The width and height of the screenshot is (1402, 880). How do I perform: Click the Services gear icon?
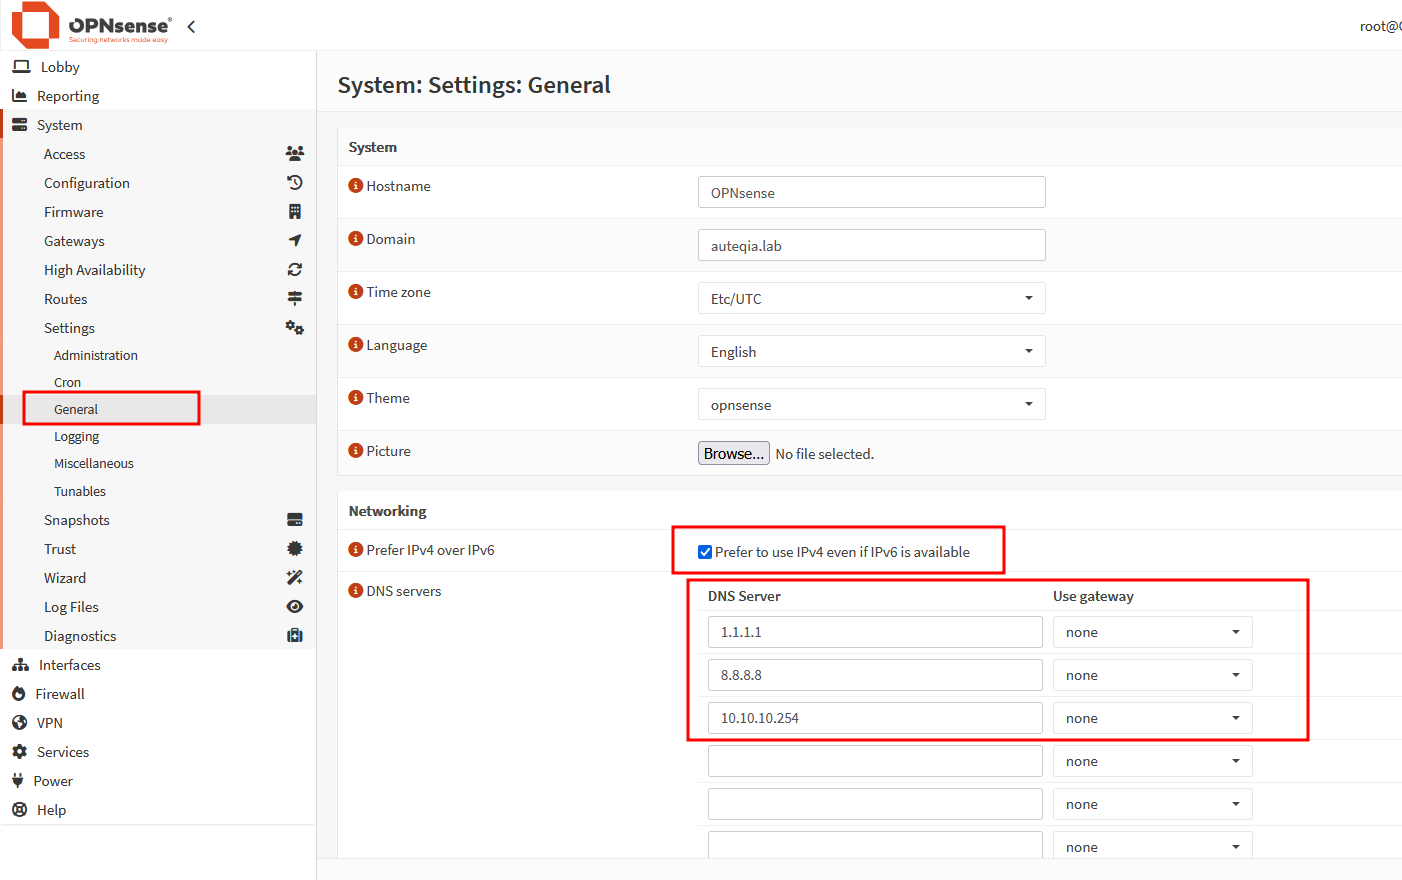point(19,752)
